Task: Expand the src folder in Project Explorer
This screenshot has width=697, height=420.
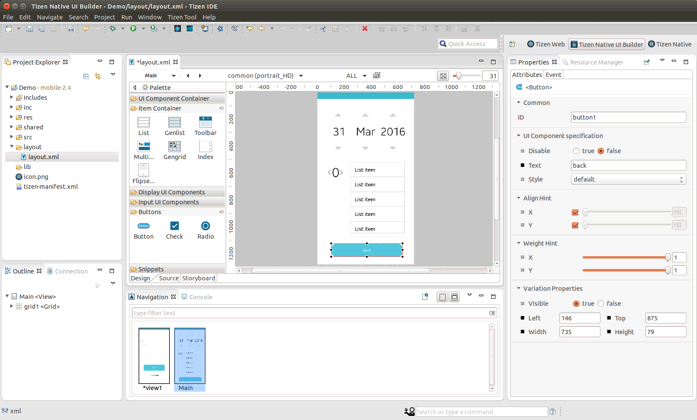Action: click(12, 137)
